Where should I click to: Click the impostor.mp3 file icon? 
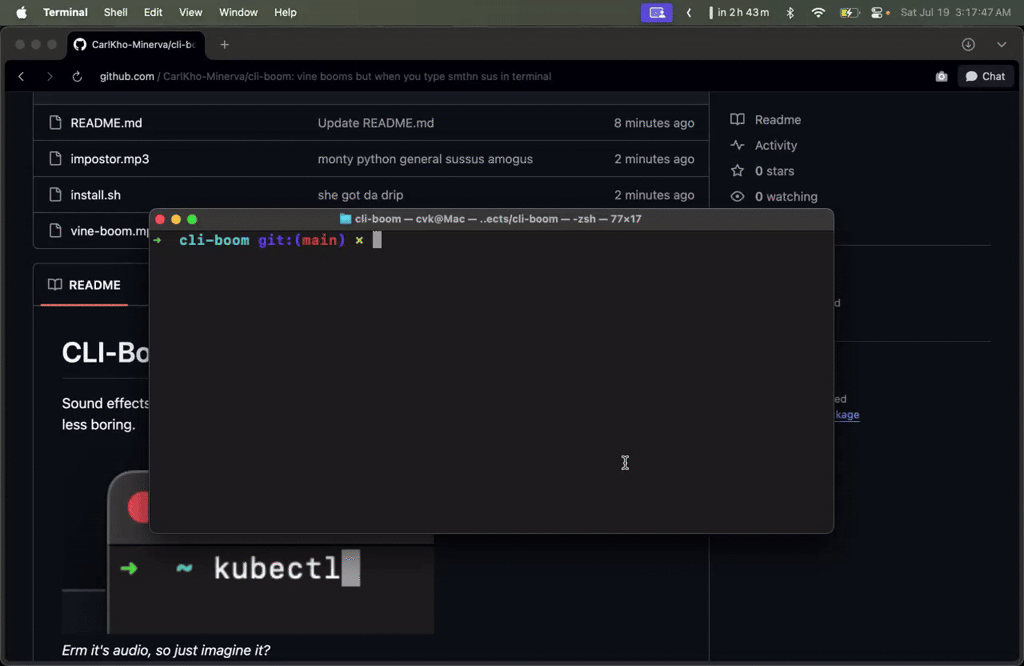tap(55, 159)
